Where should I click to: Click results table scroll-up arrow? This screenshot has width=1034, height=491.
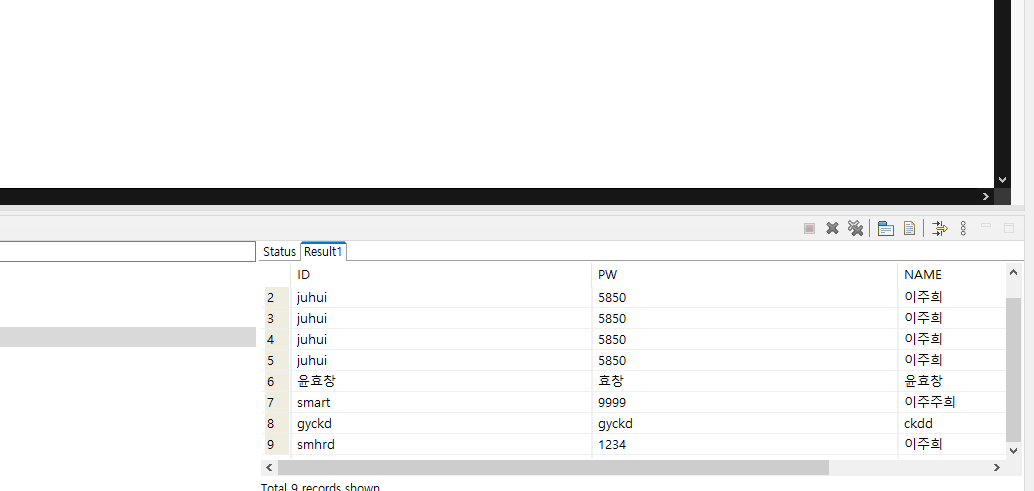pyautogui.click(x=1014, y=272)
